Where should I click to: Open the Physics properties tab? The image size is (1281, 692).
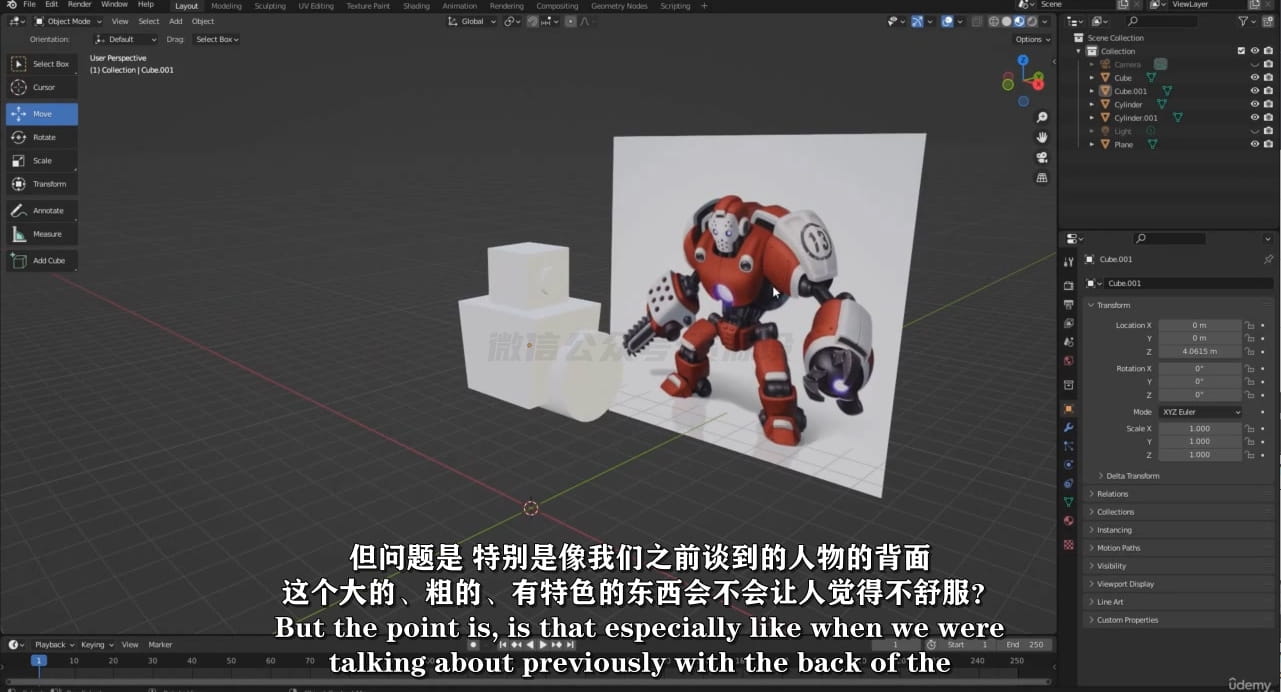[1068, 465]
